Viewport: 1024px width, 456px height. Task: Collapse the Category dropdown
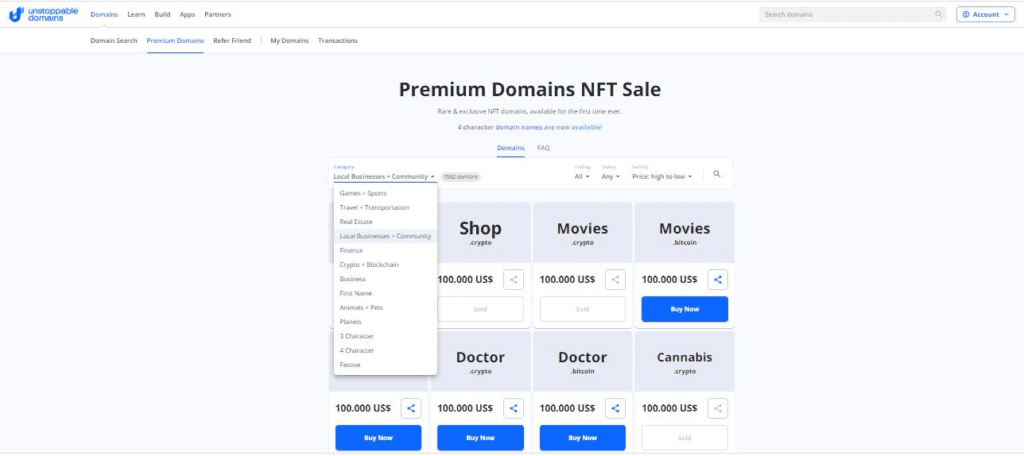click(385, 176)
